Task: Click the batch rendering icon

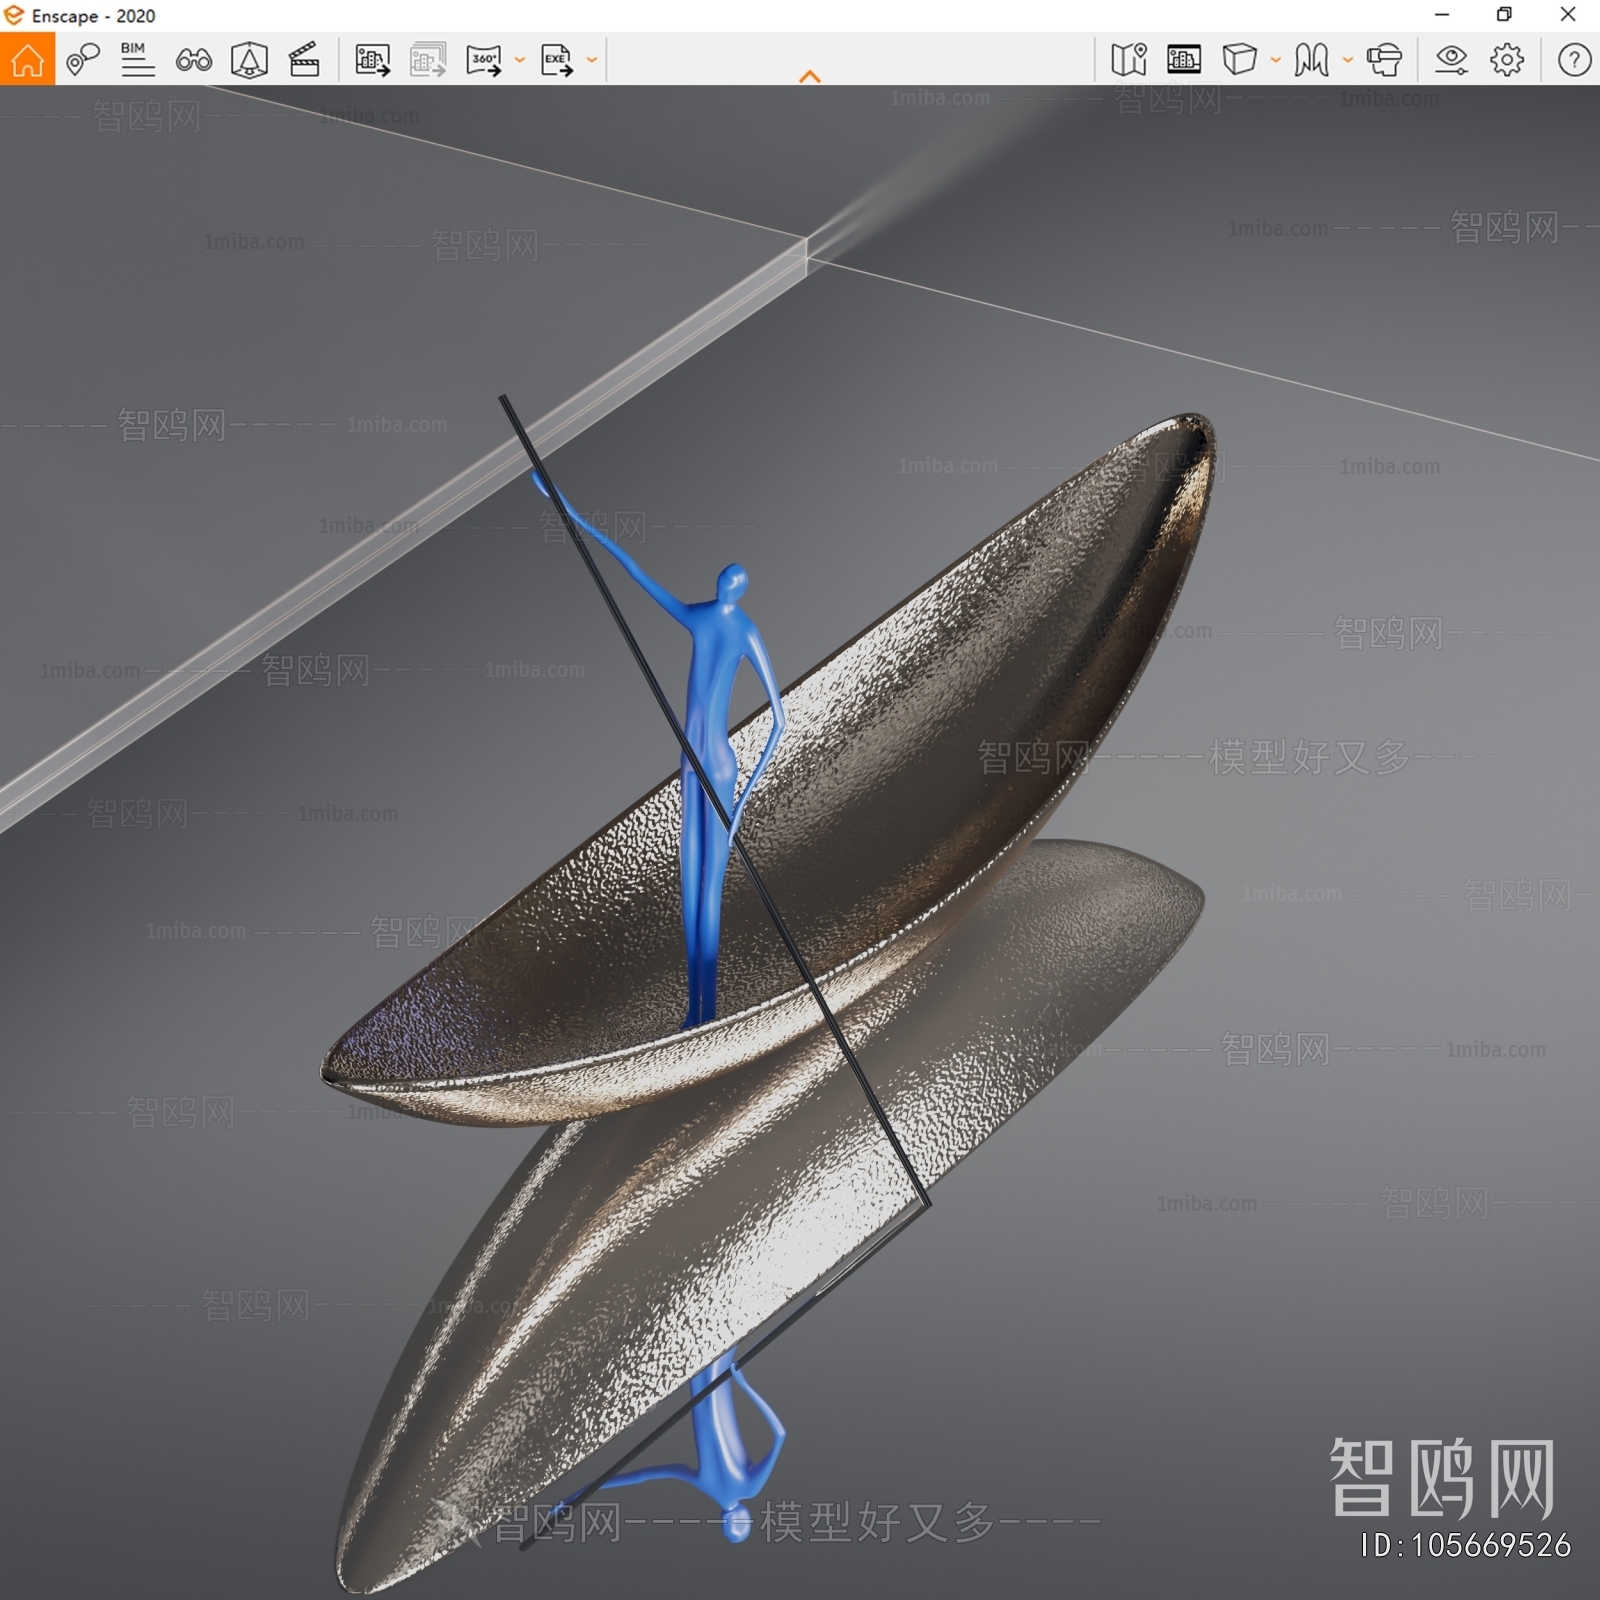Action: tap(428, 60)
